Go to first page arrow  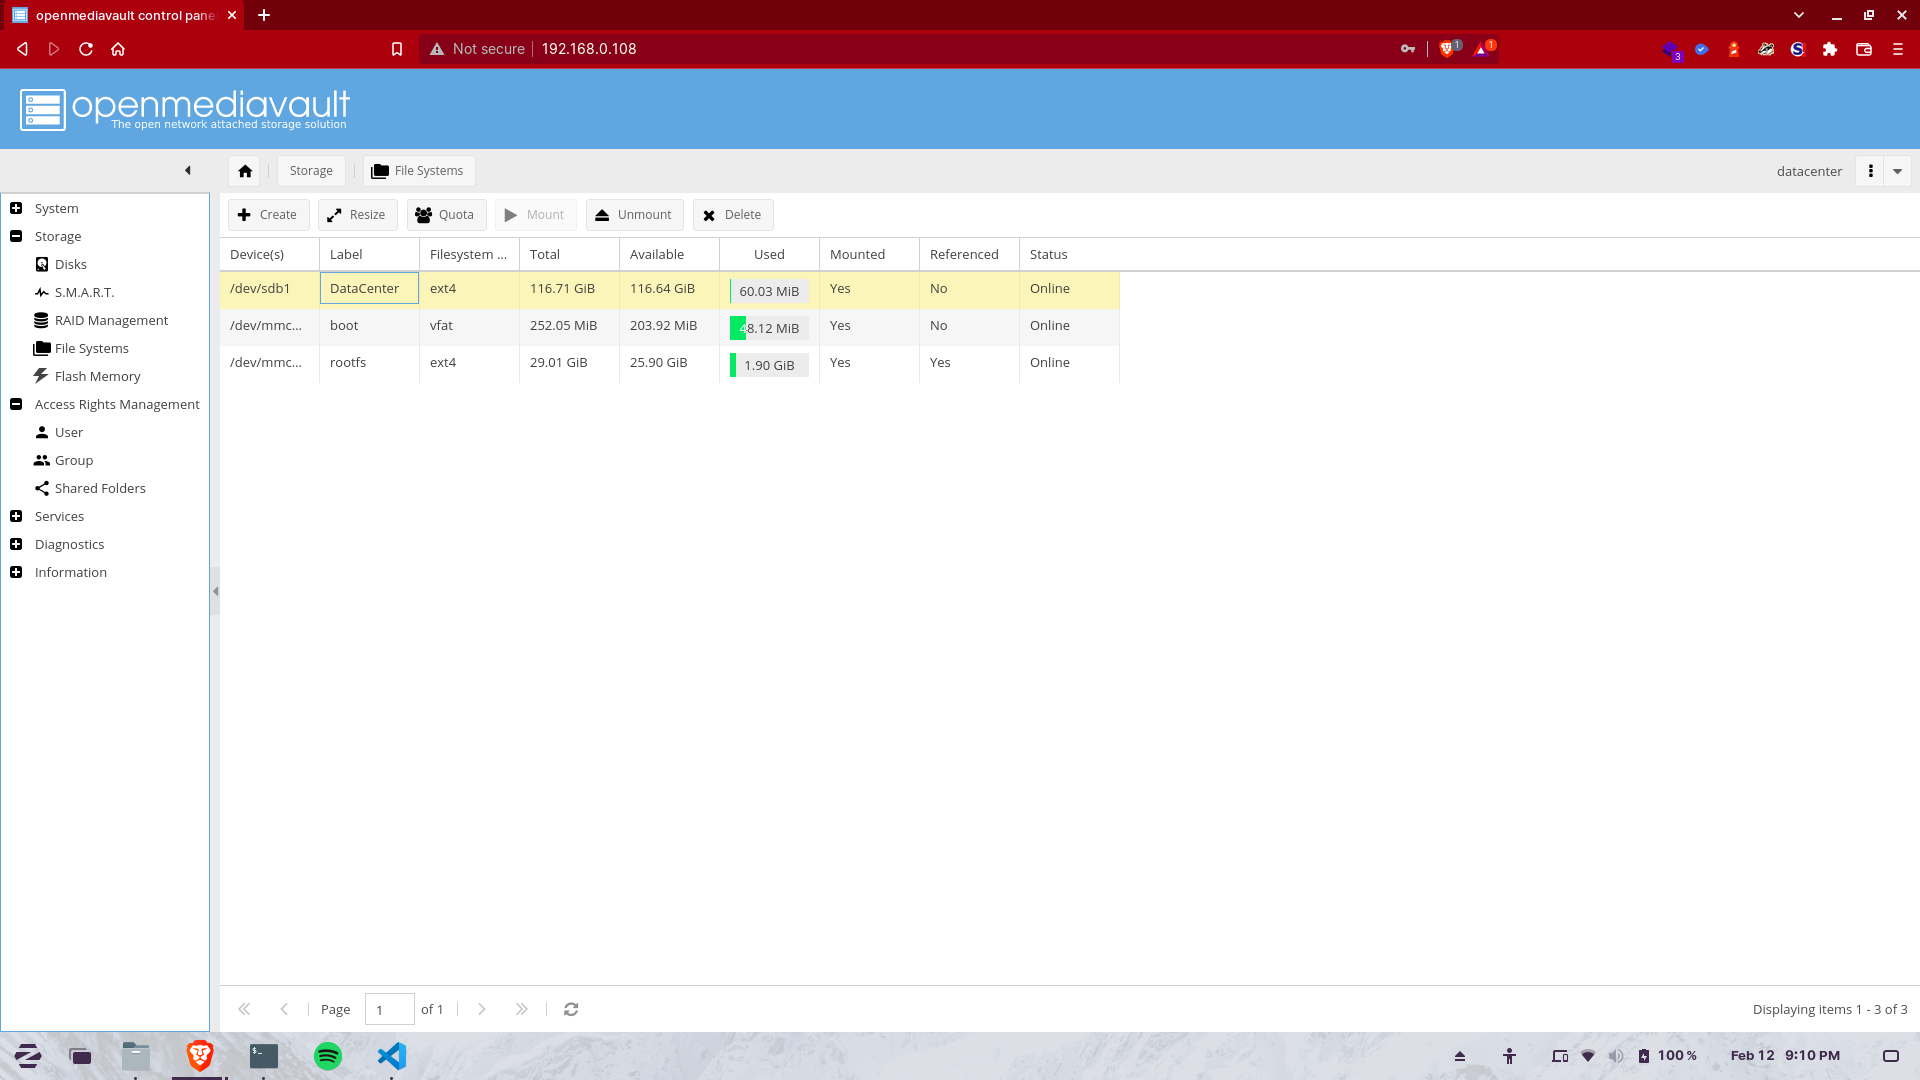click(x=244, y=1009)
